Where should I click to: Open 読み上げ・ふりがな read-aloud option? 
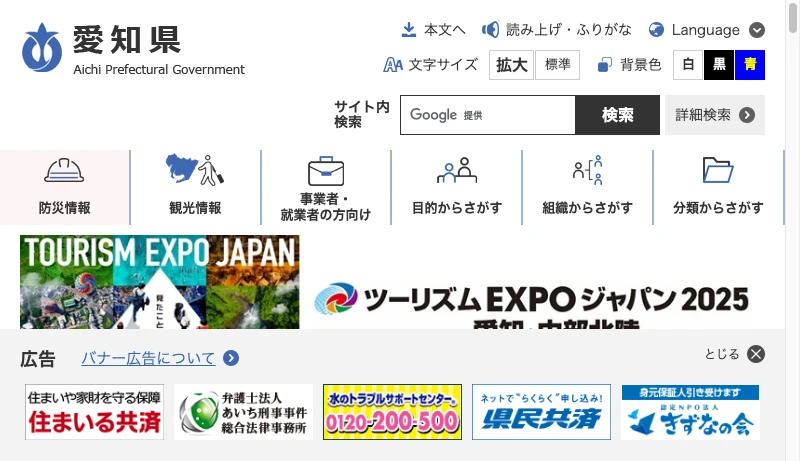pyautogui.click(x=568, y=30)
